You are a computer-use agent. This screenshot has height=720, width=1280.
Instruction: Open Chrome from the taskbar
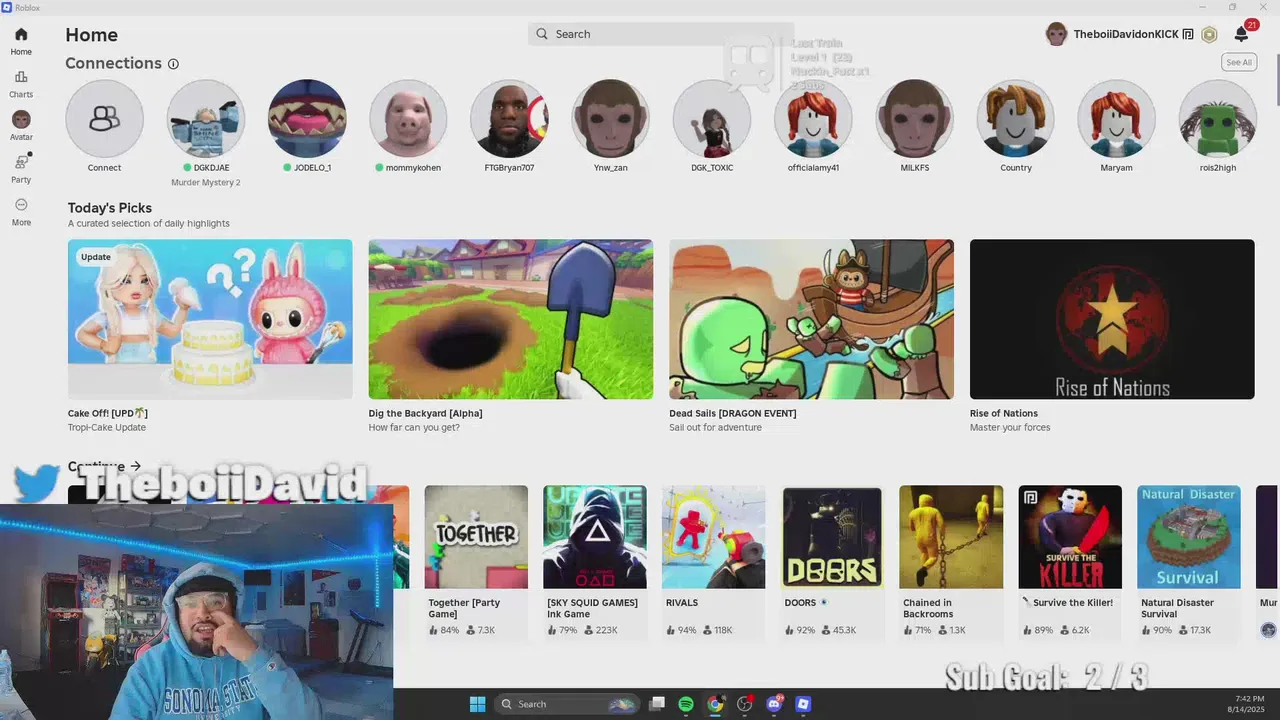point(715,704)
